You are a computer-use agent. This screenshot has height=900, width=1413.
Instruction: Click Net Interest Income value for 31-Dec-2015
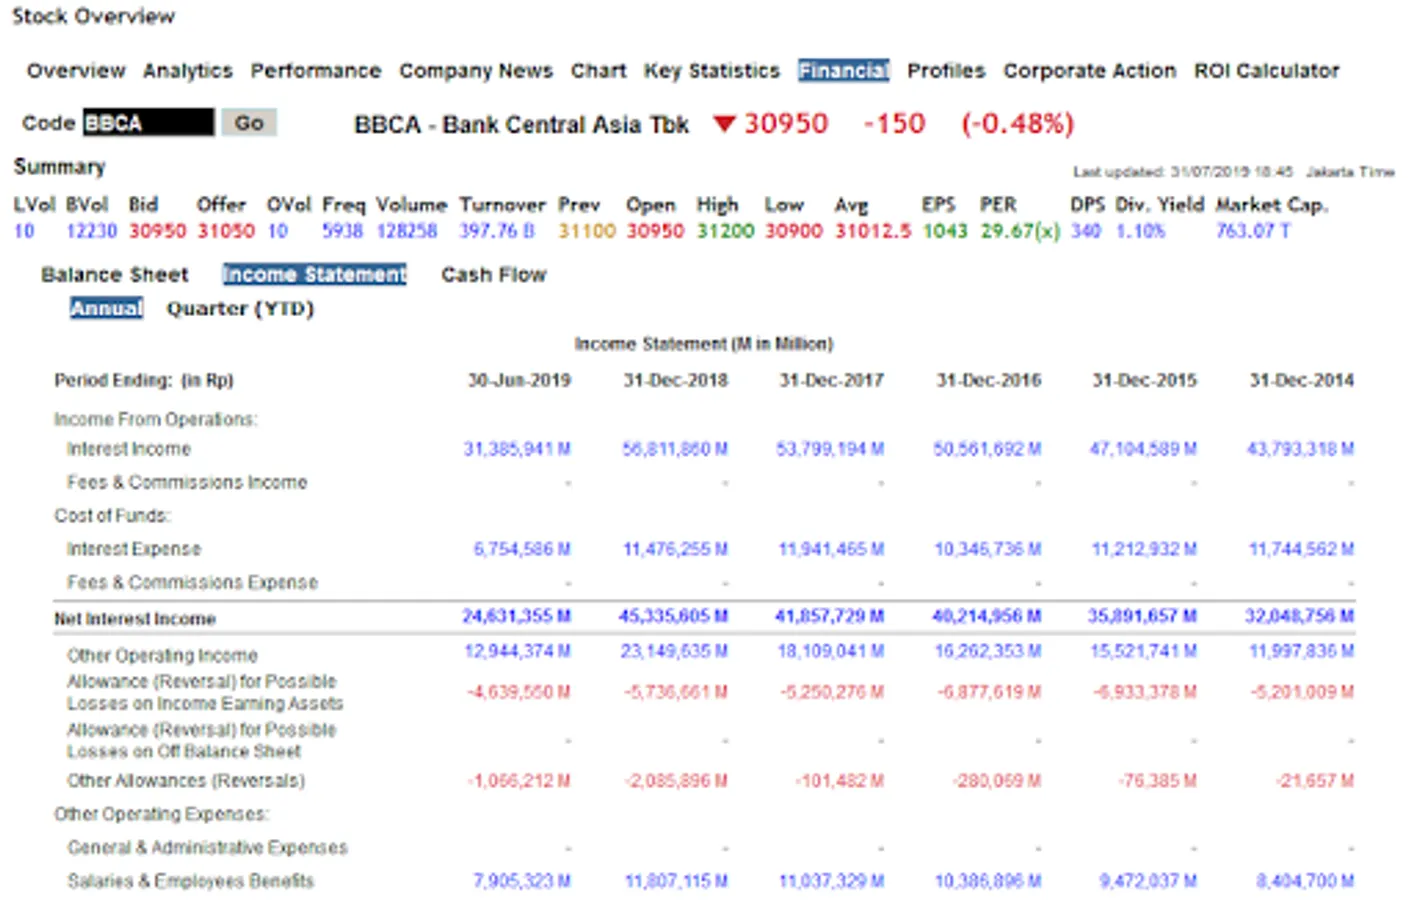1143,616
